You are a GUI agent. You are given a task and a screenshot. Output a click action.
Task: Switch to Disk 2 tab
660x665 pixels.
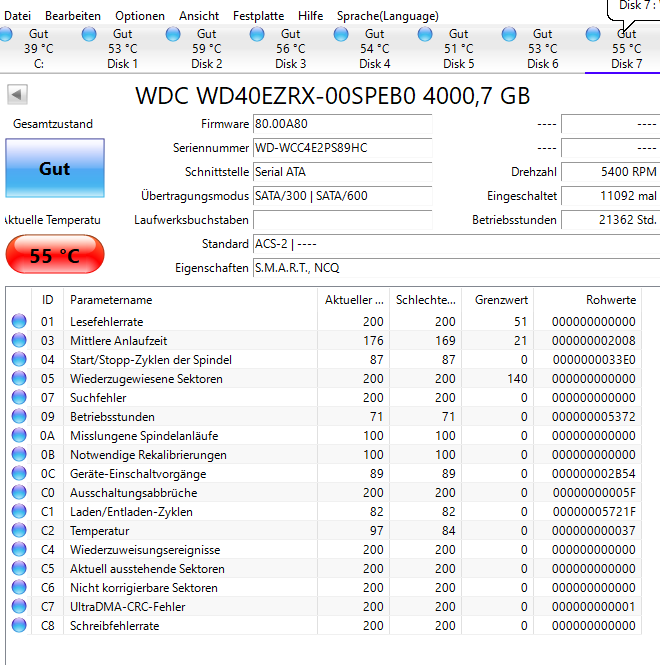point(207,49)
